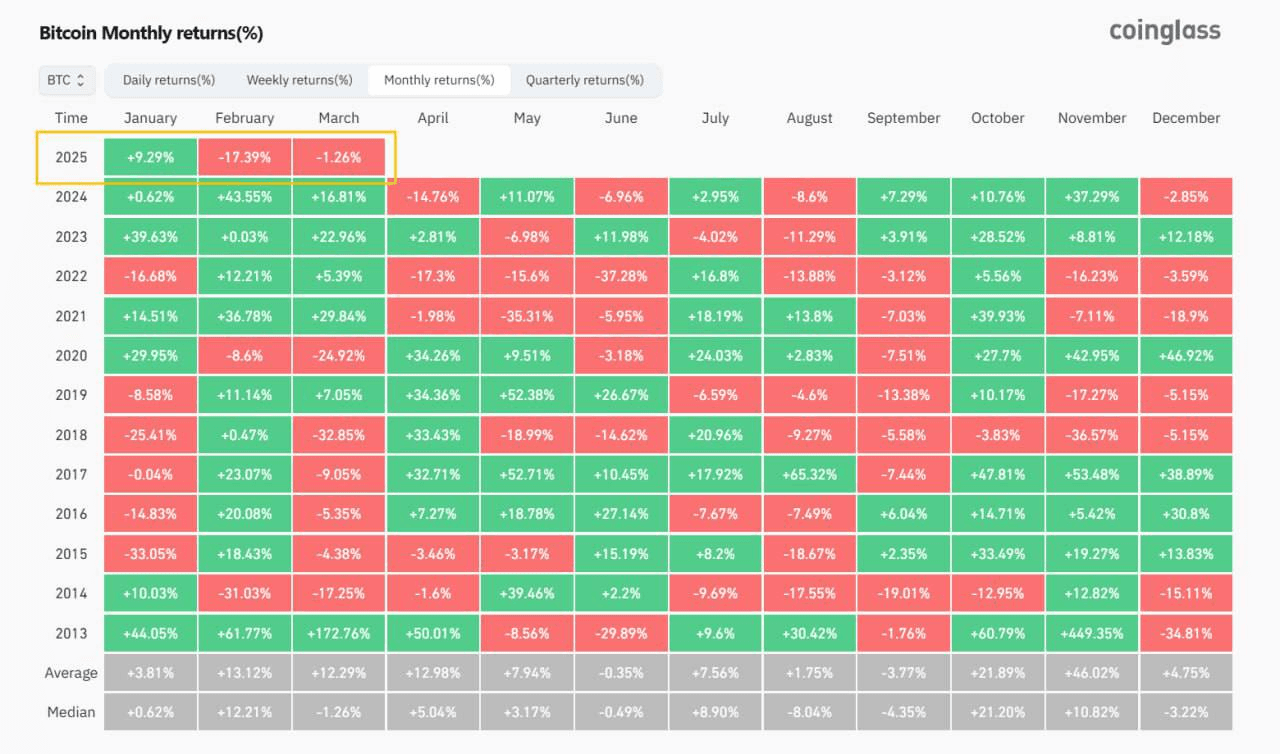Click the October column header

coord(998,118)
